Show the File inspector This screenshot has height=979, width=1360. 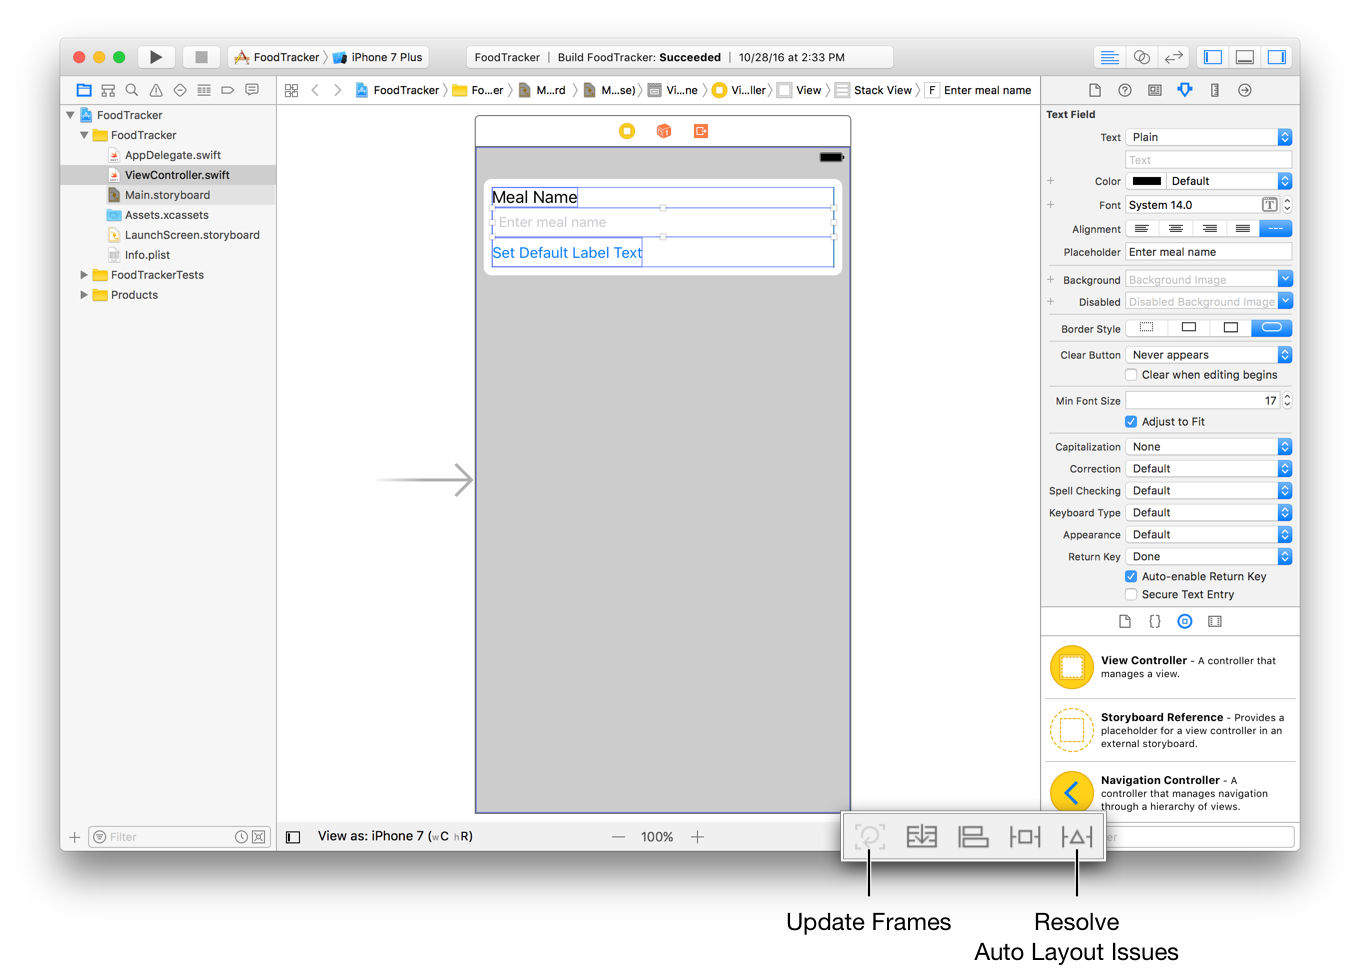(1095, 90)
